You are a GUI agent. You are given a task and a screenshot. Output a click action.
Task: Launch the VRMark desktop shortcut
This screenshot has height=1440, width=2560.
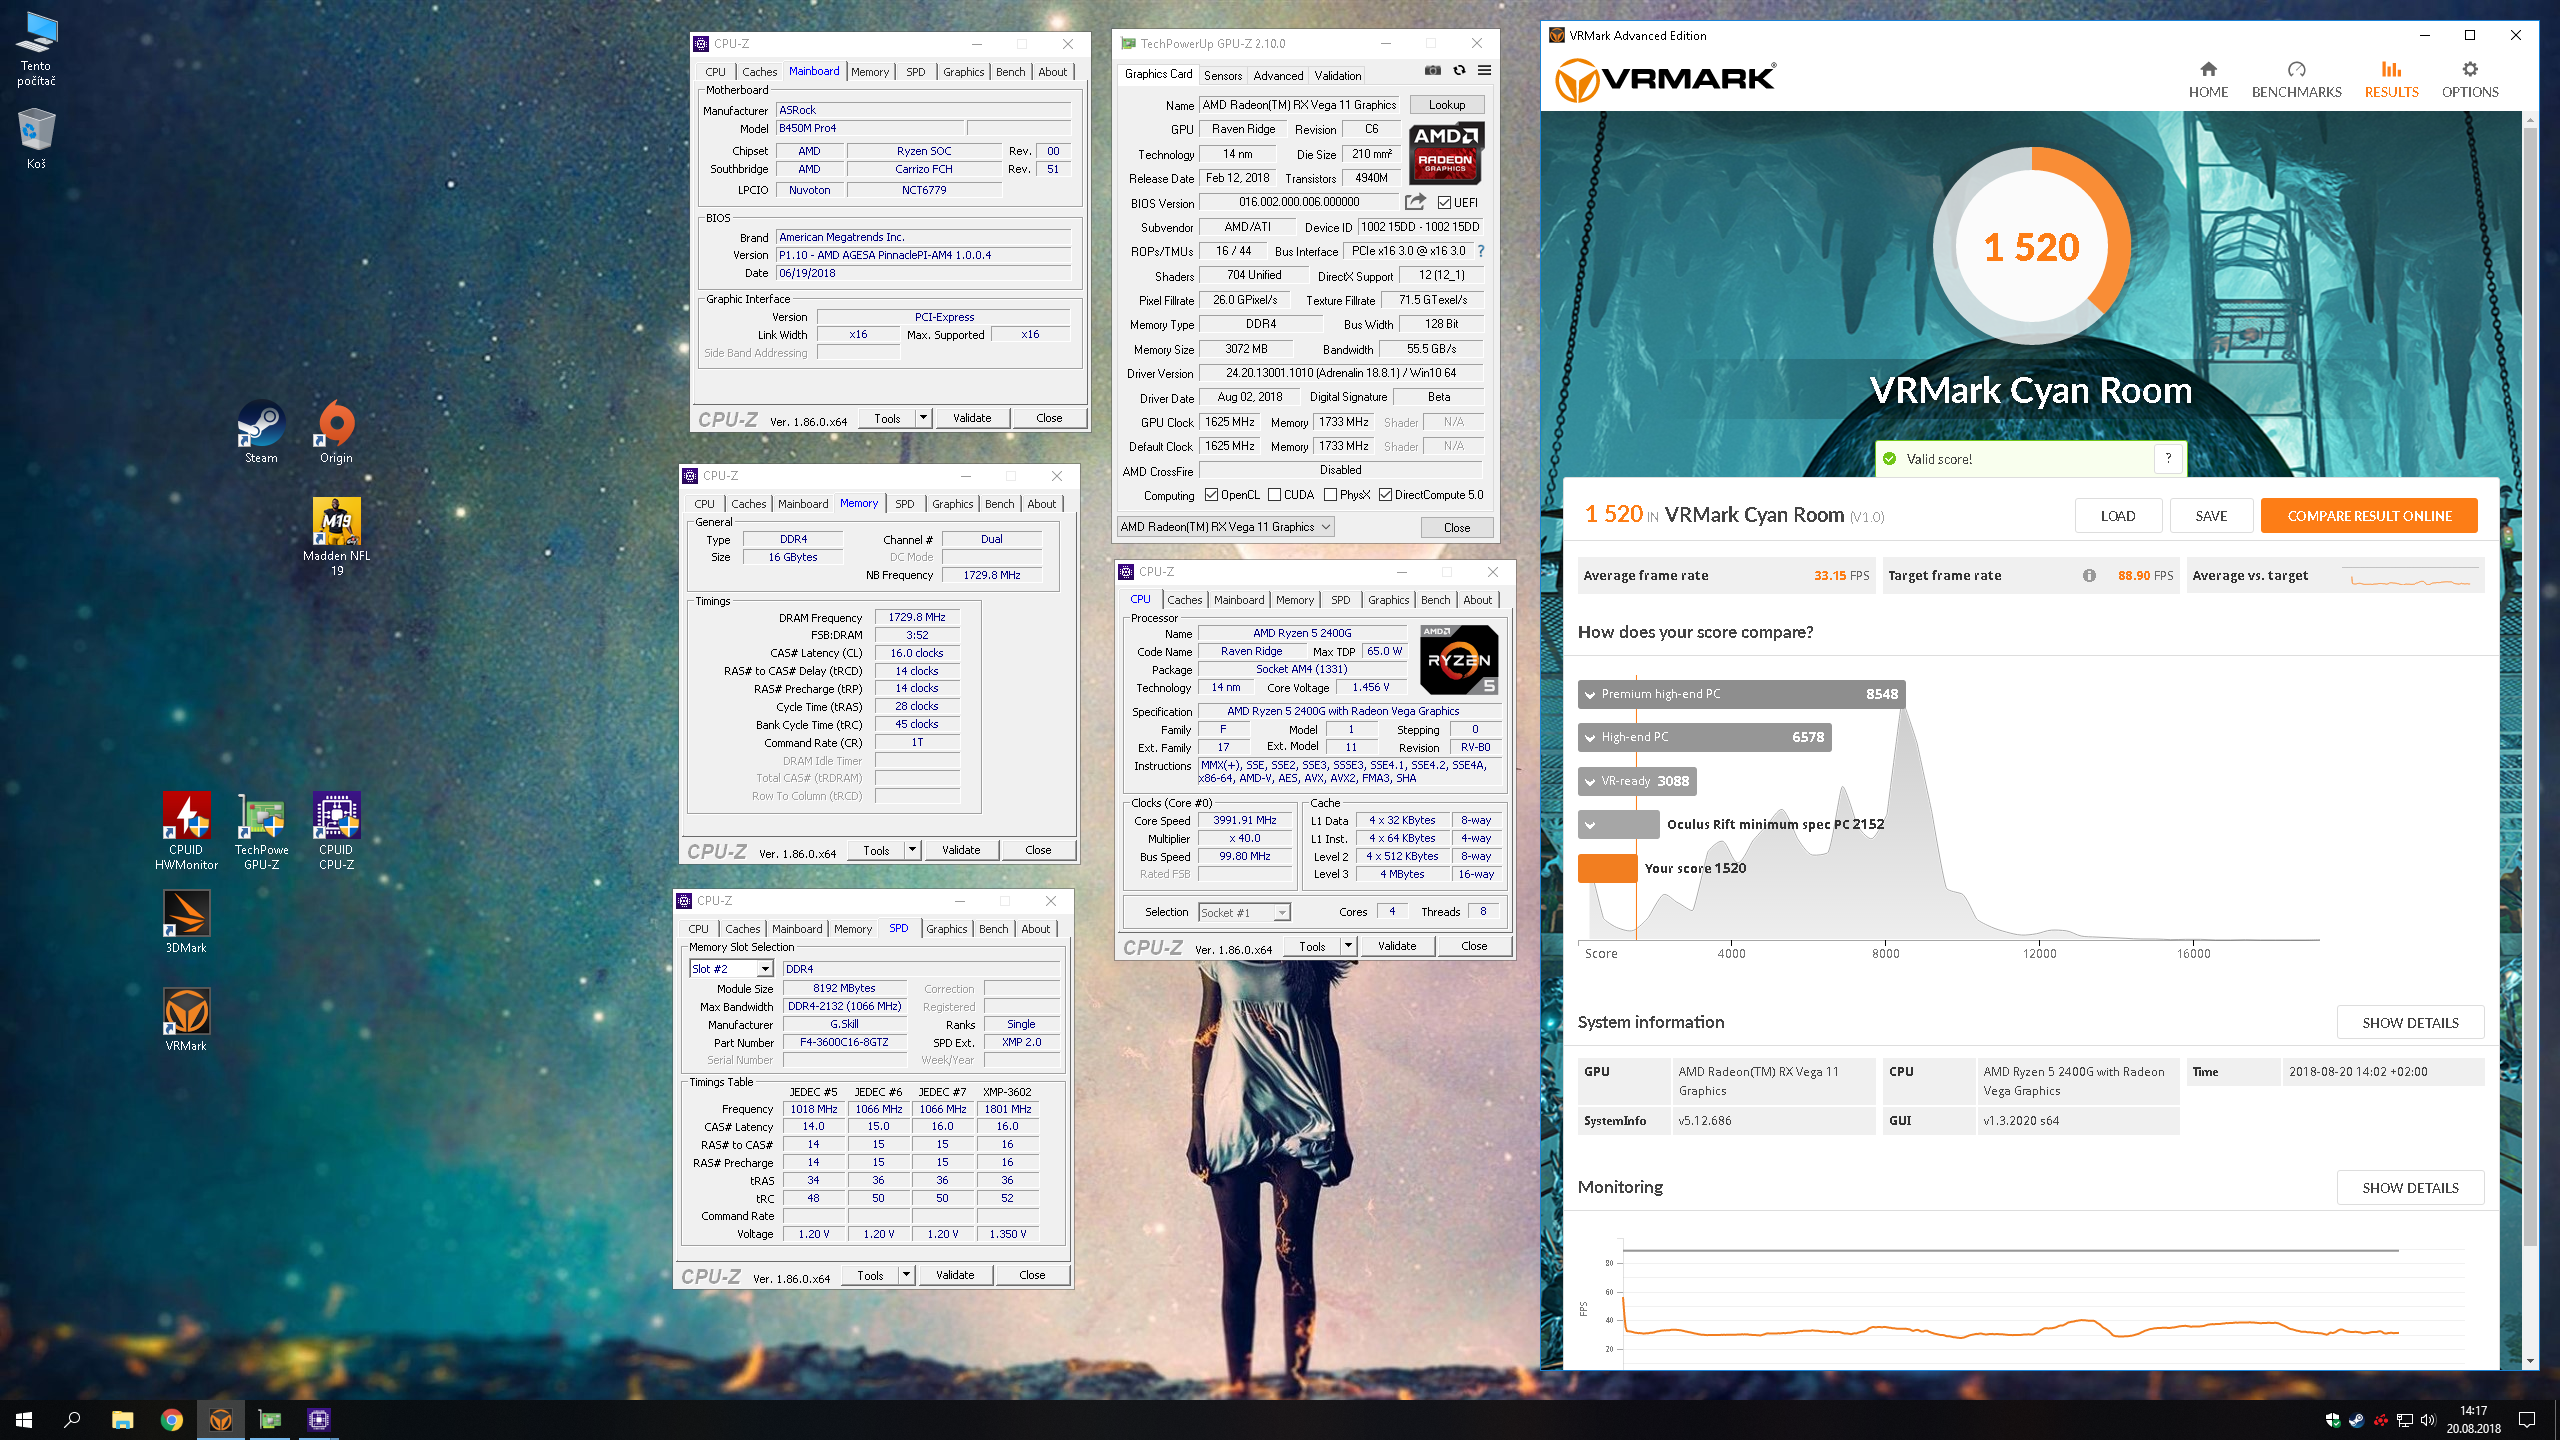(x=186, y=1019)
